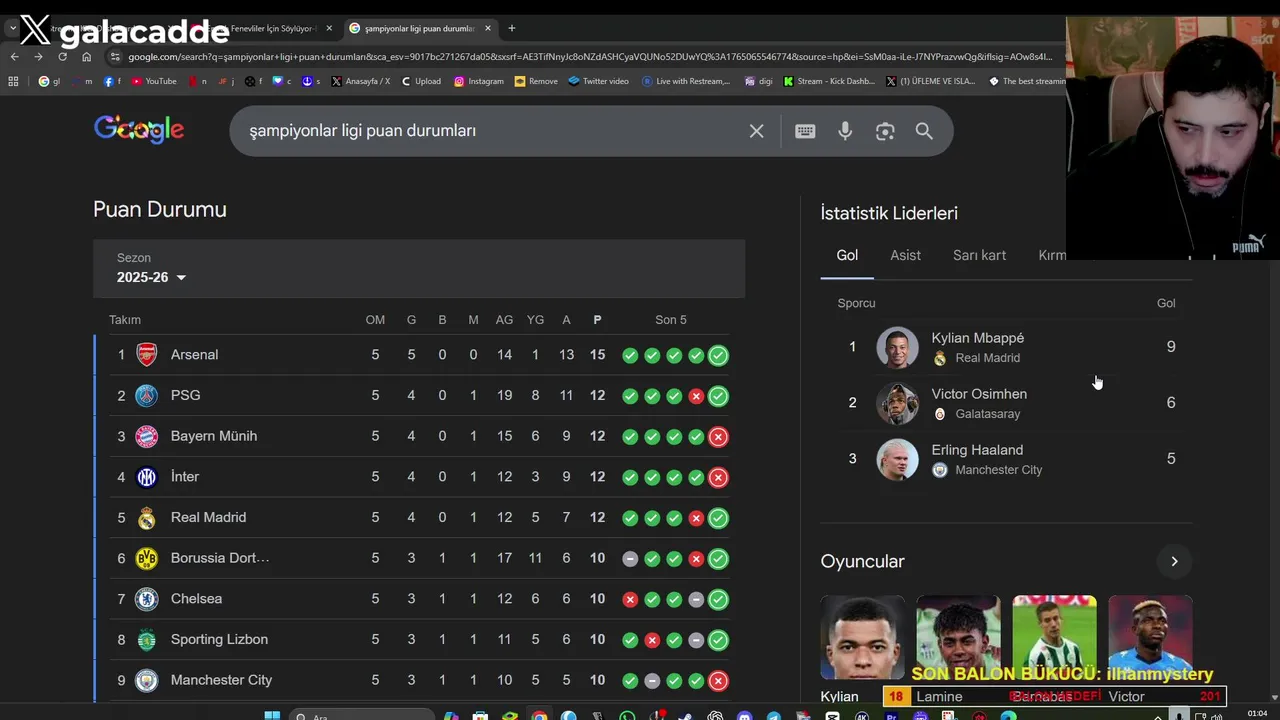Reload the page
This screenshot has width=1280, height=720.
(x=62, y=57)
